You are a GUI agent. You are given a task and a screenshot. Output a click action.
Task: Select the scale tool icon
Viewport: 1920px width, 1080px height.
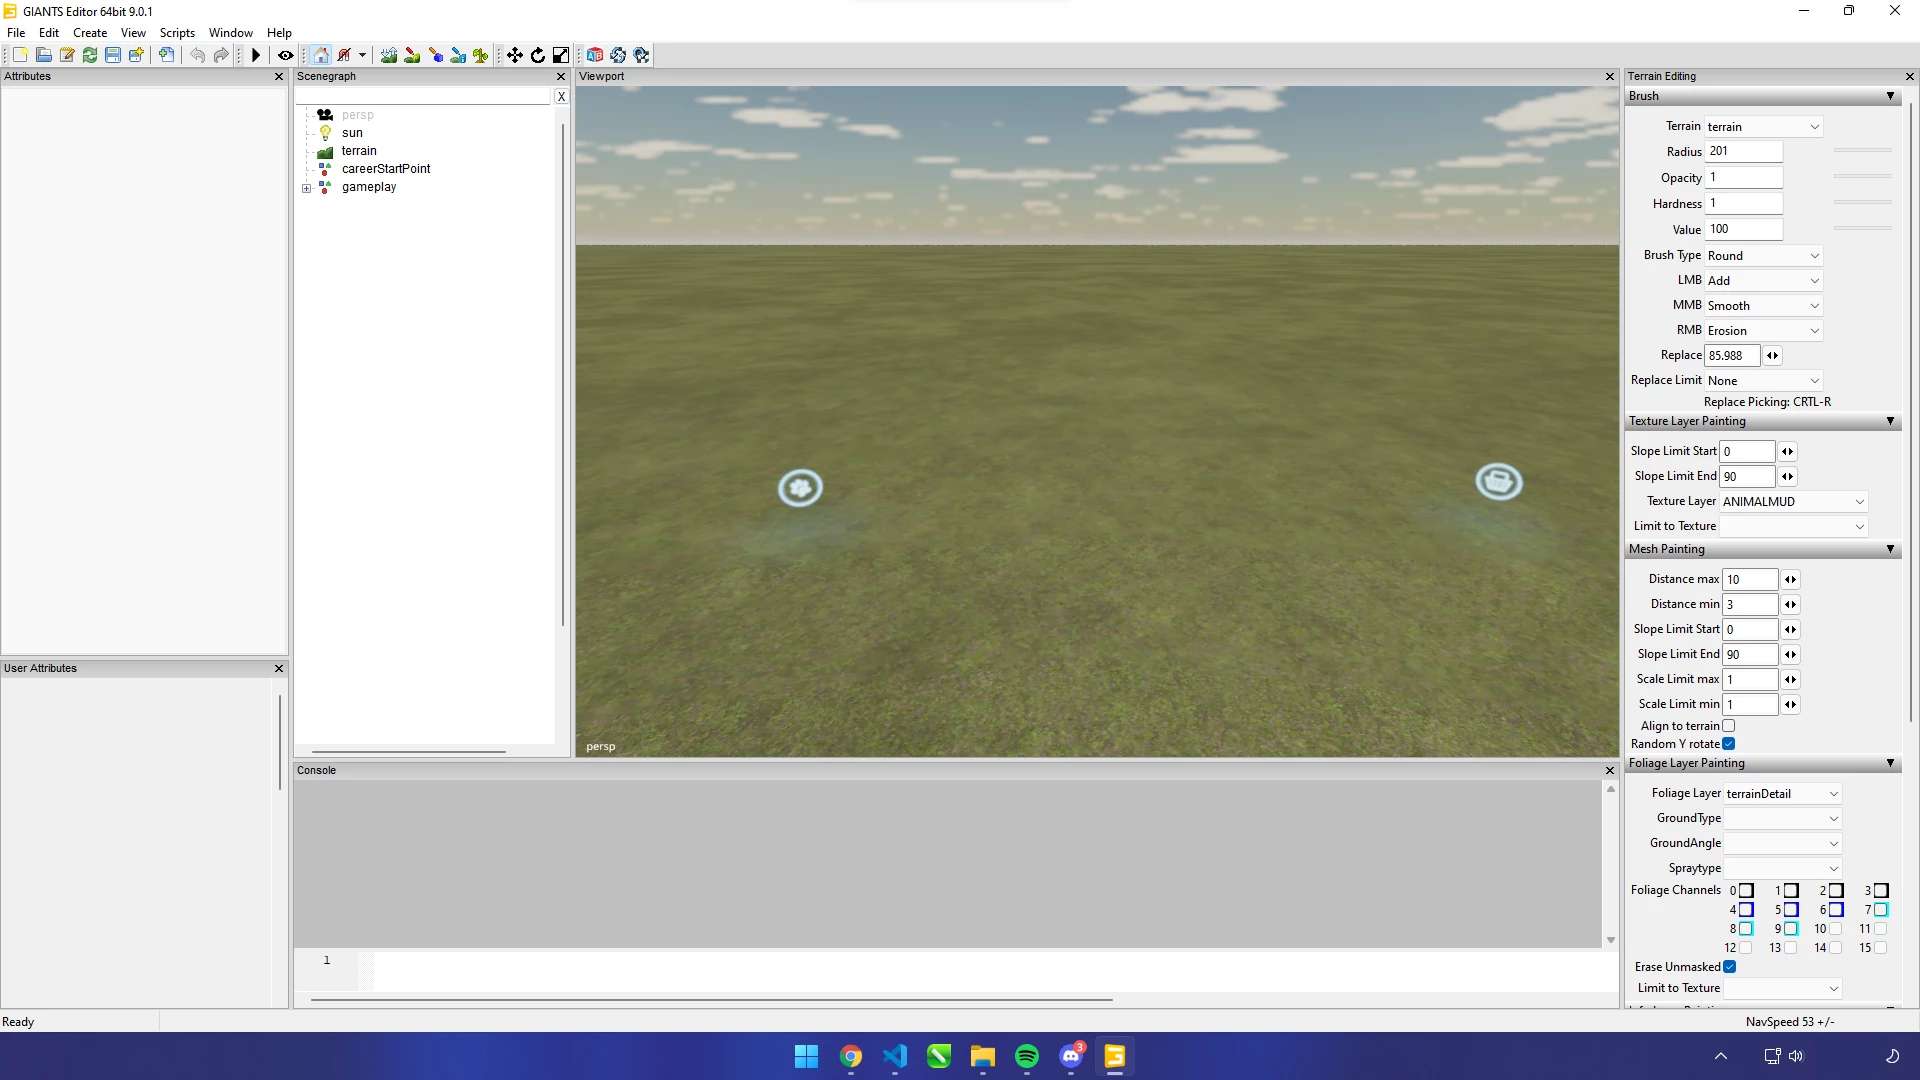click(x=561, y=56)
